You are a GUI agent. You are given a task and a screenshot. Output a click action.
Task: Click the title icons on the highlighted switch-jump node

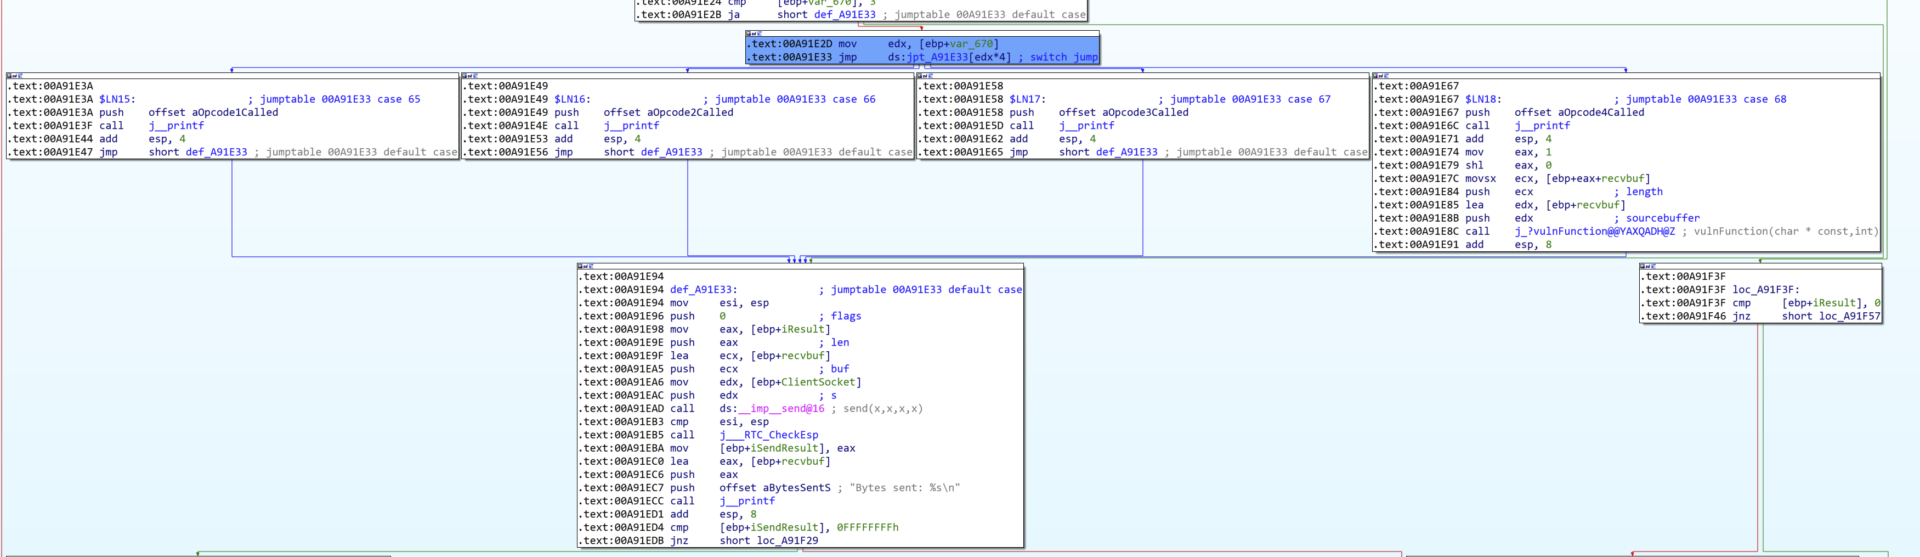(x=753, y=34)
